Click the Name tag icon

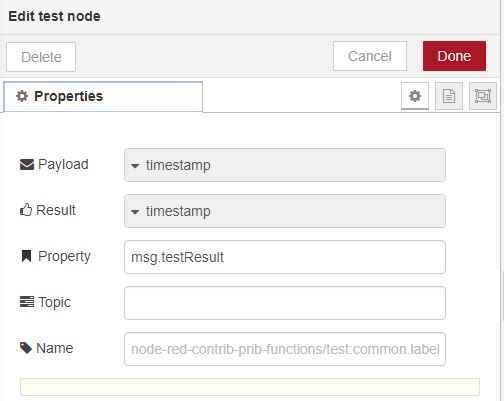(x=26, y=348)
